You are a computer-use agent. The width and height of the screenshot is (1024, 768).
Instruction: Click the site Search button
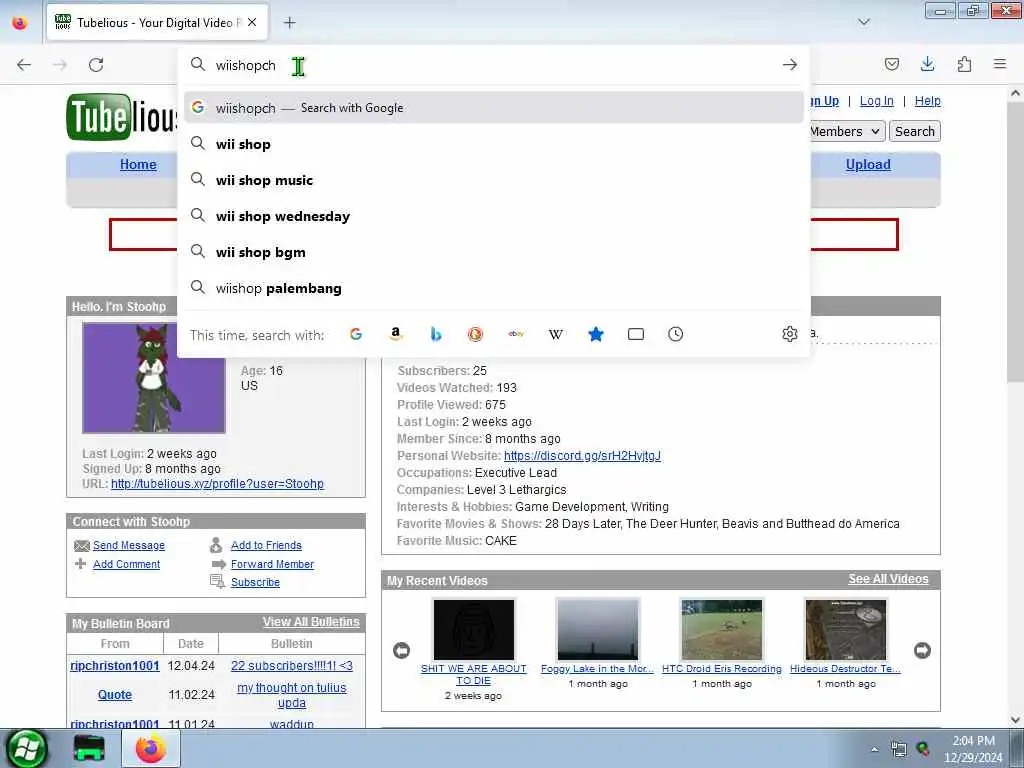[914, 131]
